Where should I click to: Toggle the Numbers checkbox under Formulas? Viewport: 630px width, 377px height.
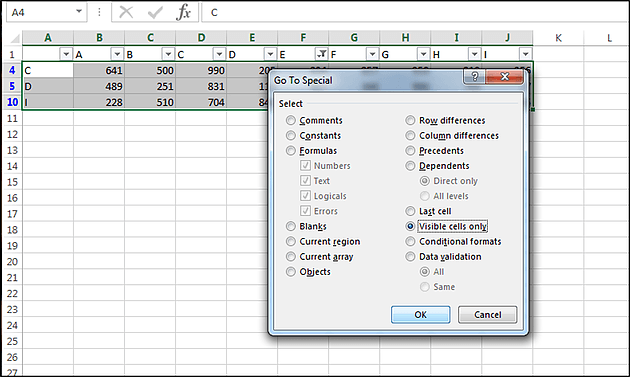(x=305, y=165)
